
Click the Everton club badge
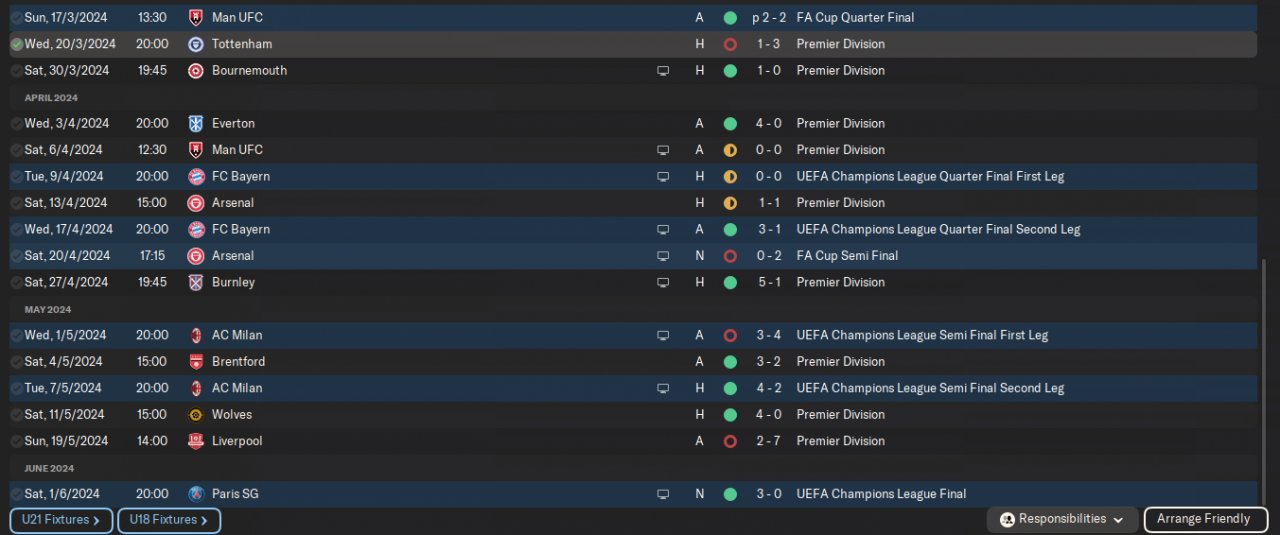(196, 124)
